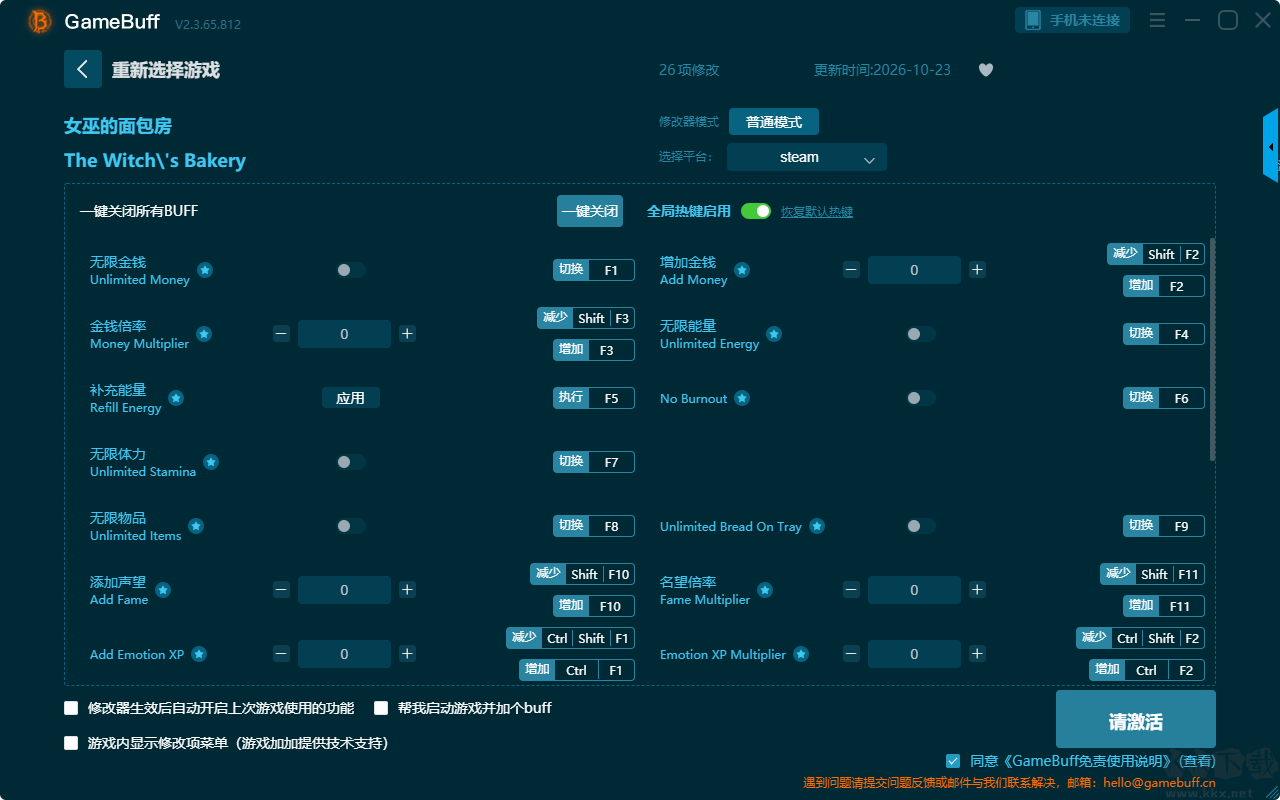Click the 手机未连接 phone connection button
Screen dimensions: 1280x800
point(1073,20)
